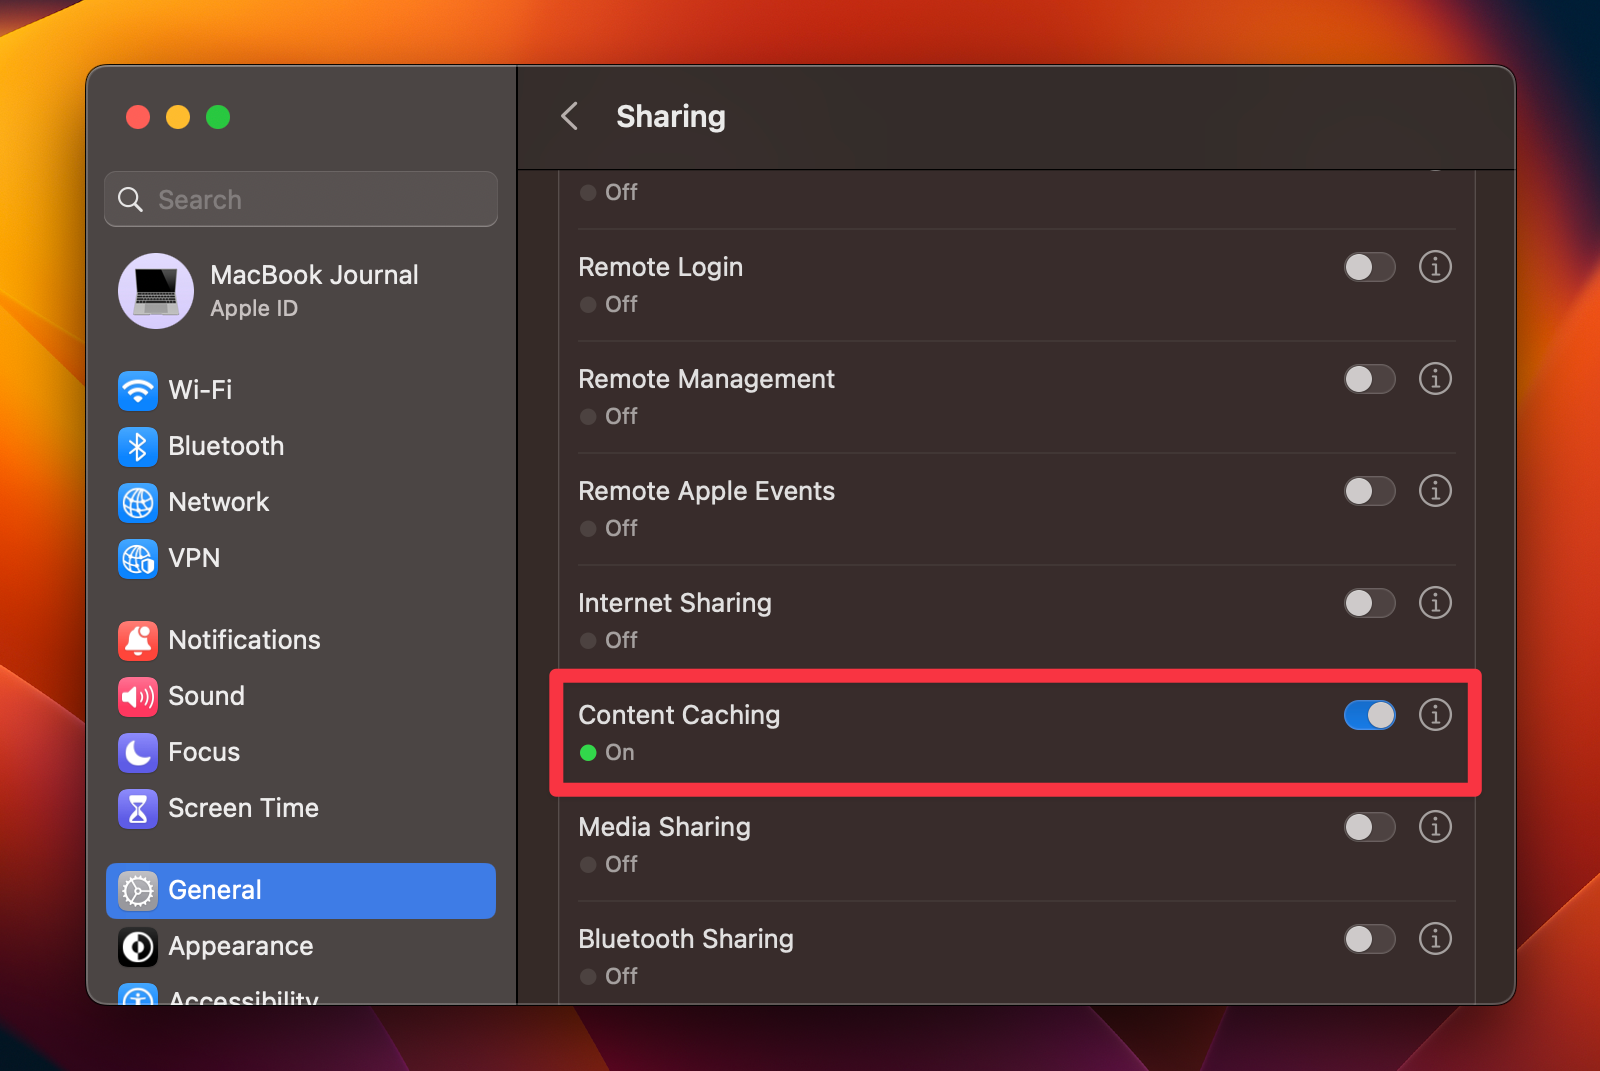Select the Bluetooth sidebar icon
The height and width of the screenshot is (1071, 1600).
click(137, 447)
